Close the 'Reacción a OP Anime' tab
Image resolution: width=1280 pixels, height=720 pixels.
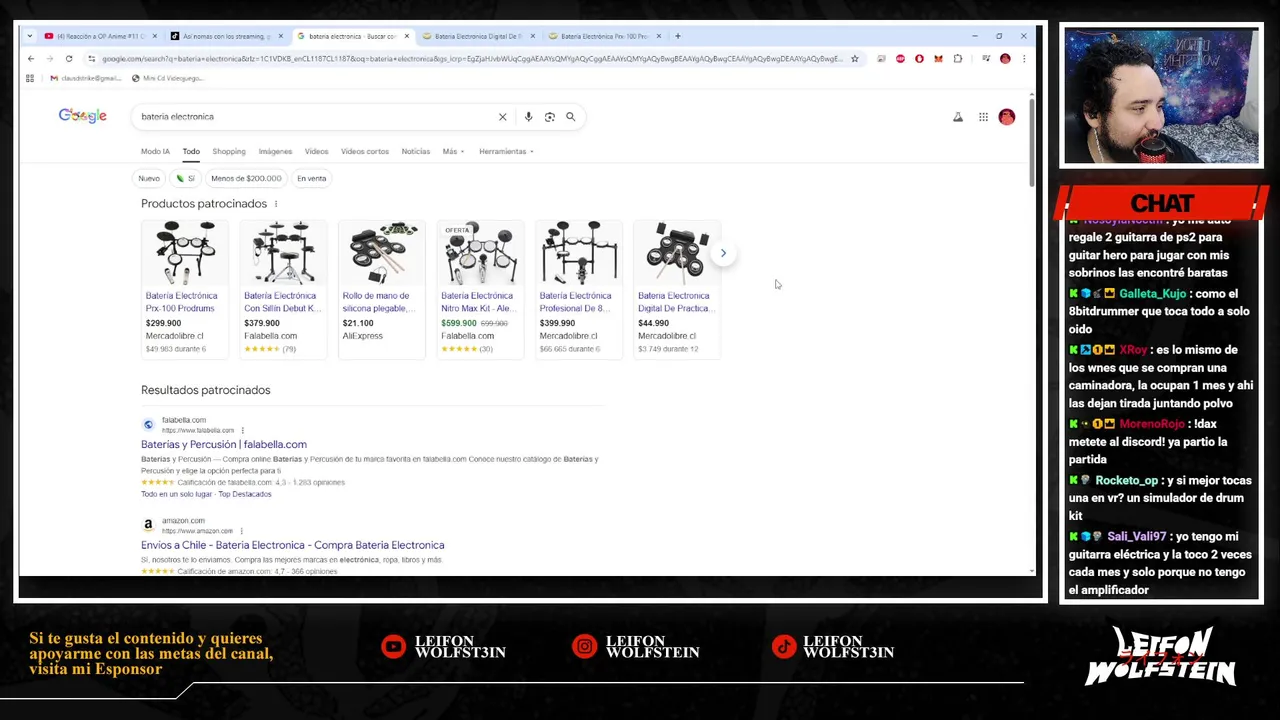pyautogui.click(x=154, y=36)
